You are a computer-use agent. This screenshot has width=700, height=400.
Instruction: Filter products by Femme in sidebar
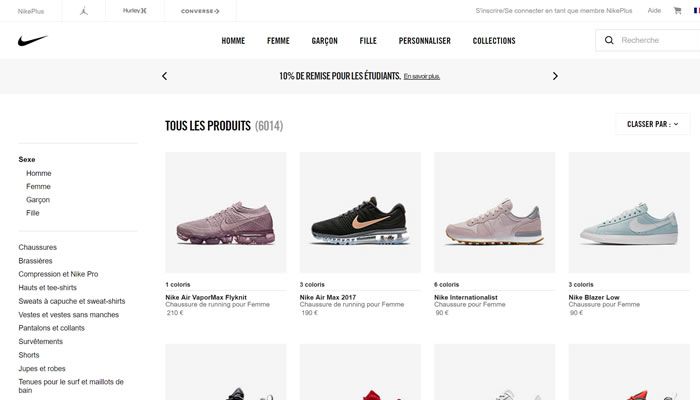38,187
